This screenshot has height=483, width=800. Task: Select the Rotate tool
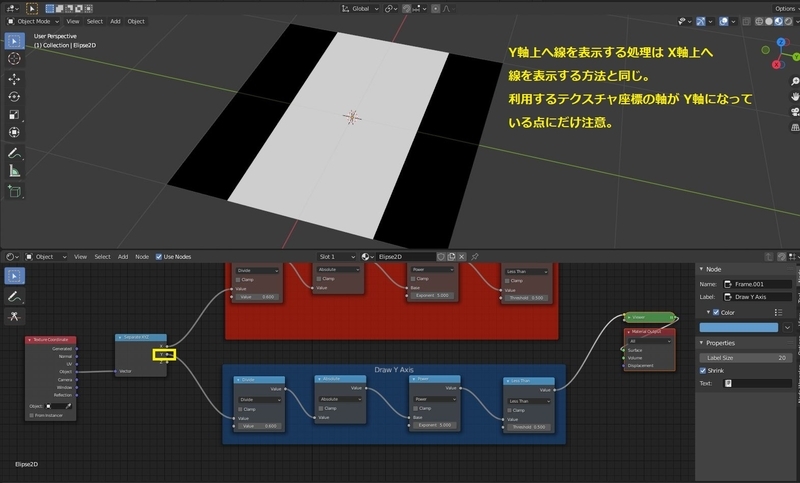14,97
